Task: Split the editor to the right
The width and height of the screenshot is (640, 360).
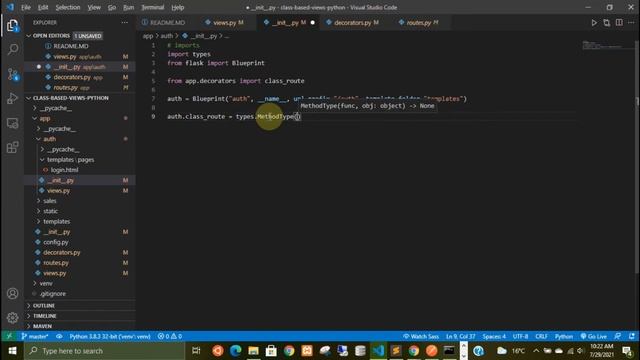Action: (619, 23)
